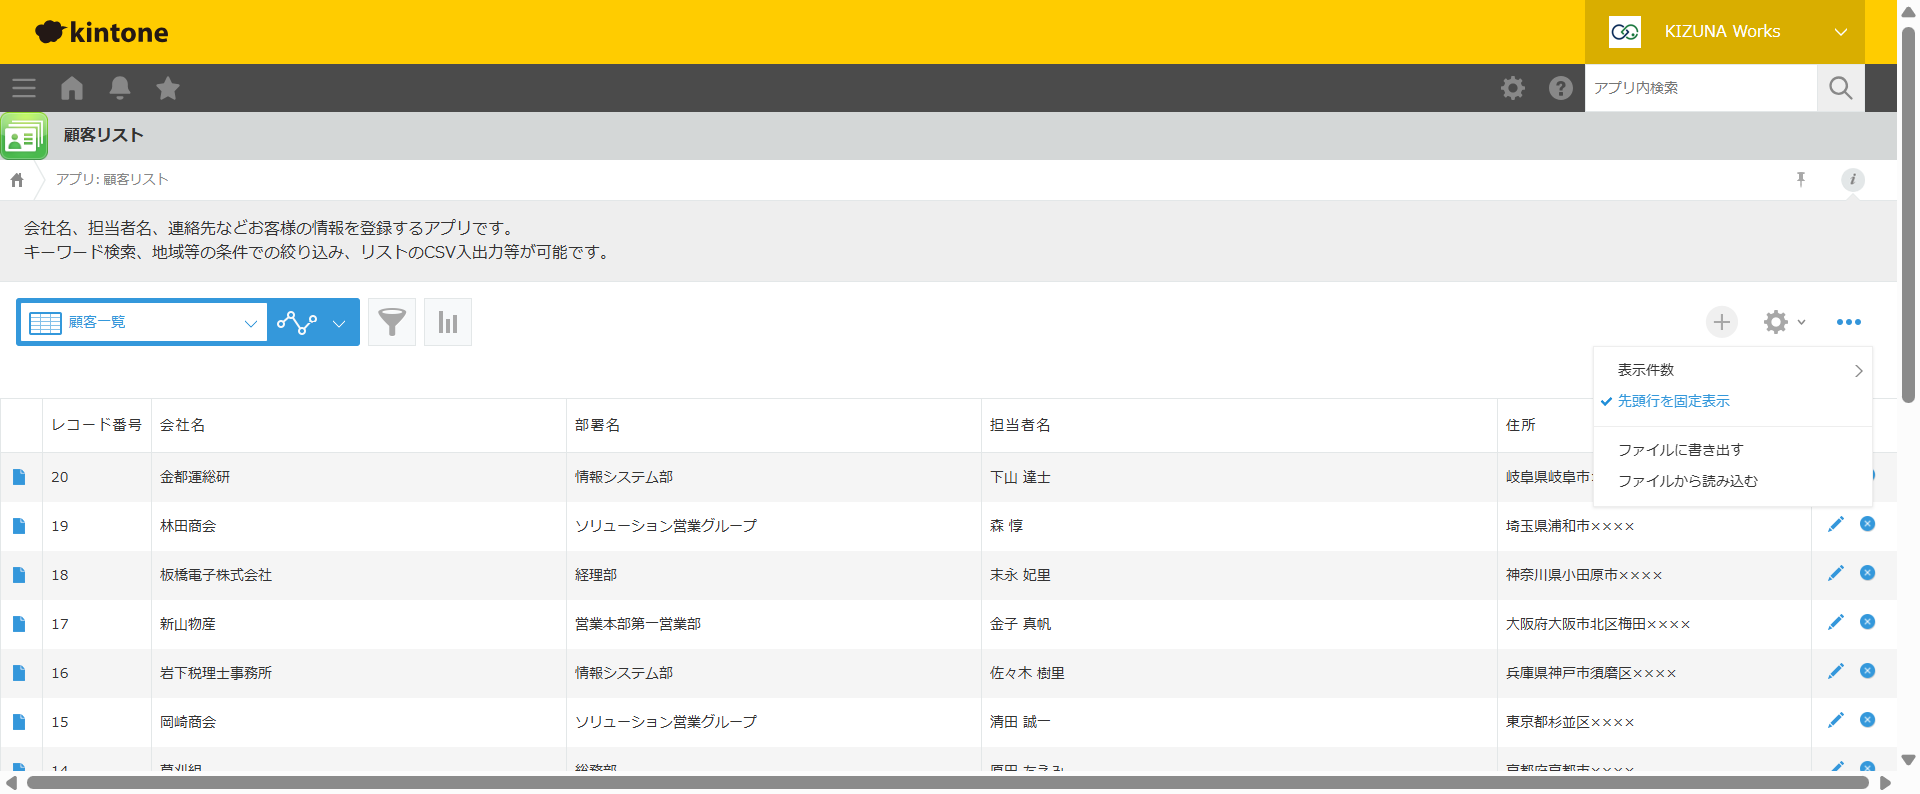1920x794 pixels.
Task: Open the filter funnel
Action: 392,322
